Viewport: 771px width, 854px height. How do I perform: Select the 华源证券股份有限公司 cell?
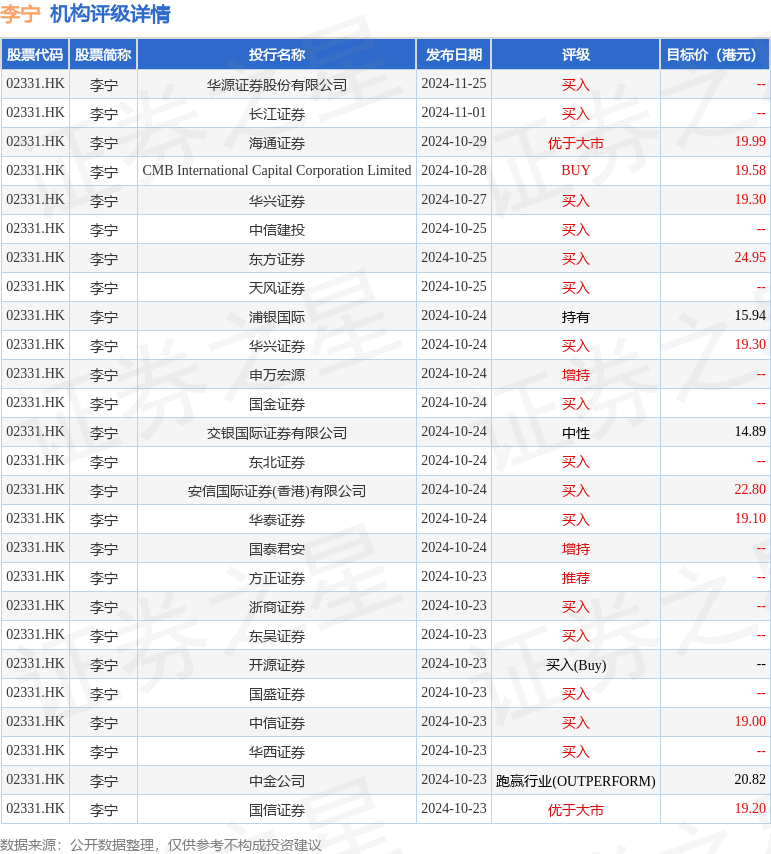click(x=277, y=85)
